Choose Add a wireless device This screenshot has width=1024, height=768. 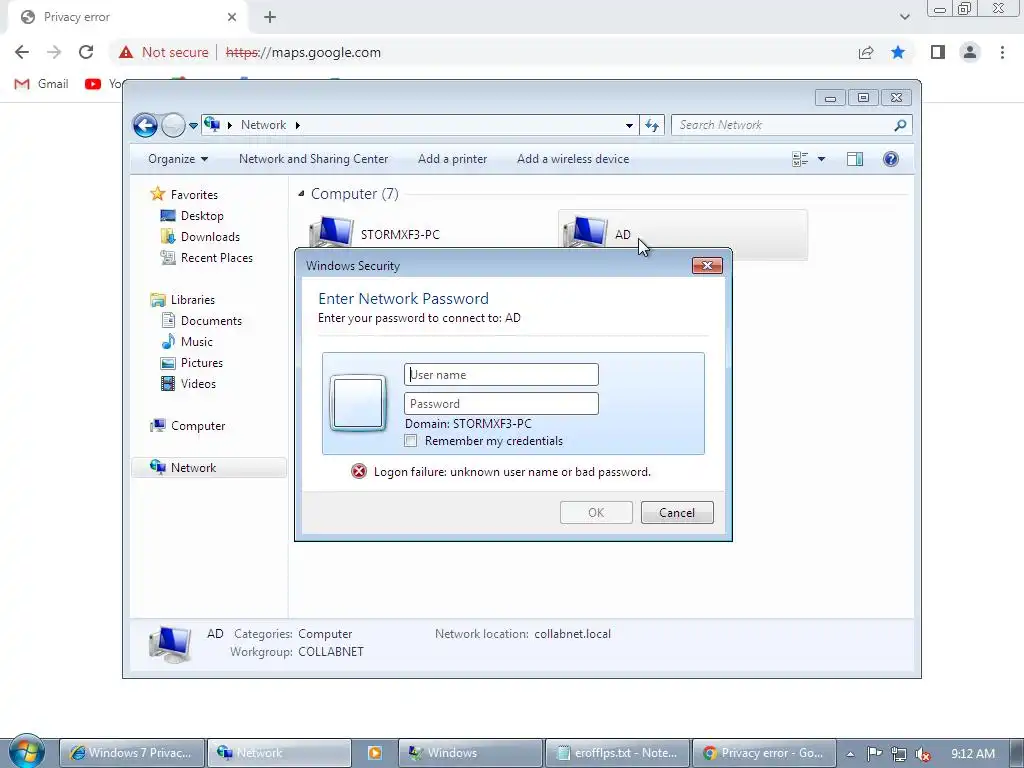pos(573,159)
